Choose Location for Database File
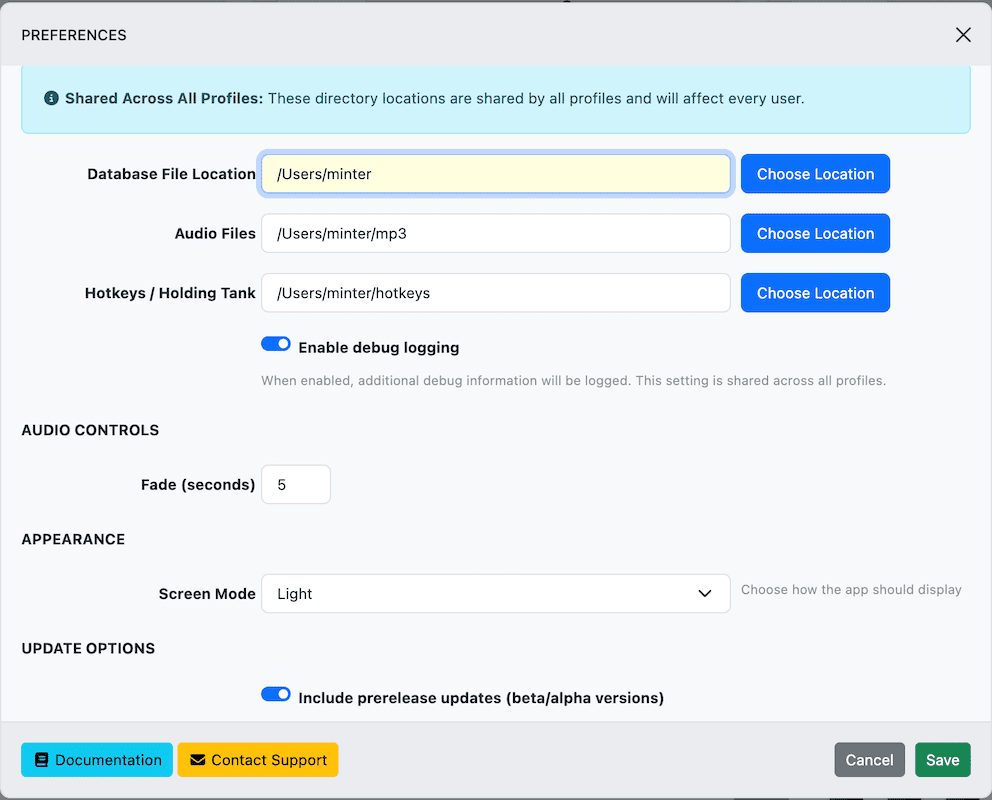The width and height of the screenshot is (992, 800). pyautogui.click(x=815, y=174)
